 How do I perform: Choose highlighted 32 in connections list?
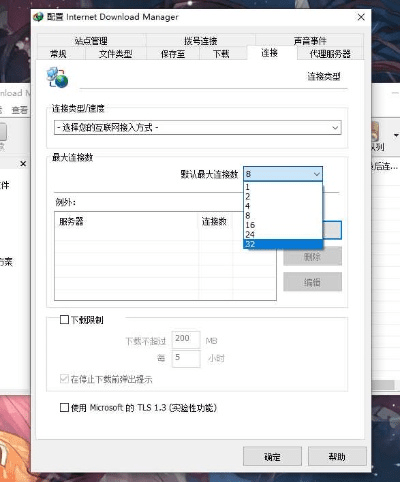tap(283, 244)
